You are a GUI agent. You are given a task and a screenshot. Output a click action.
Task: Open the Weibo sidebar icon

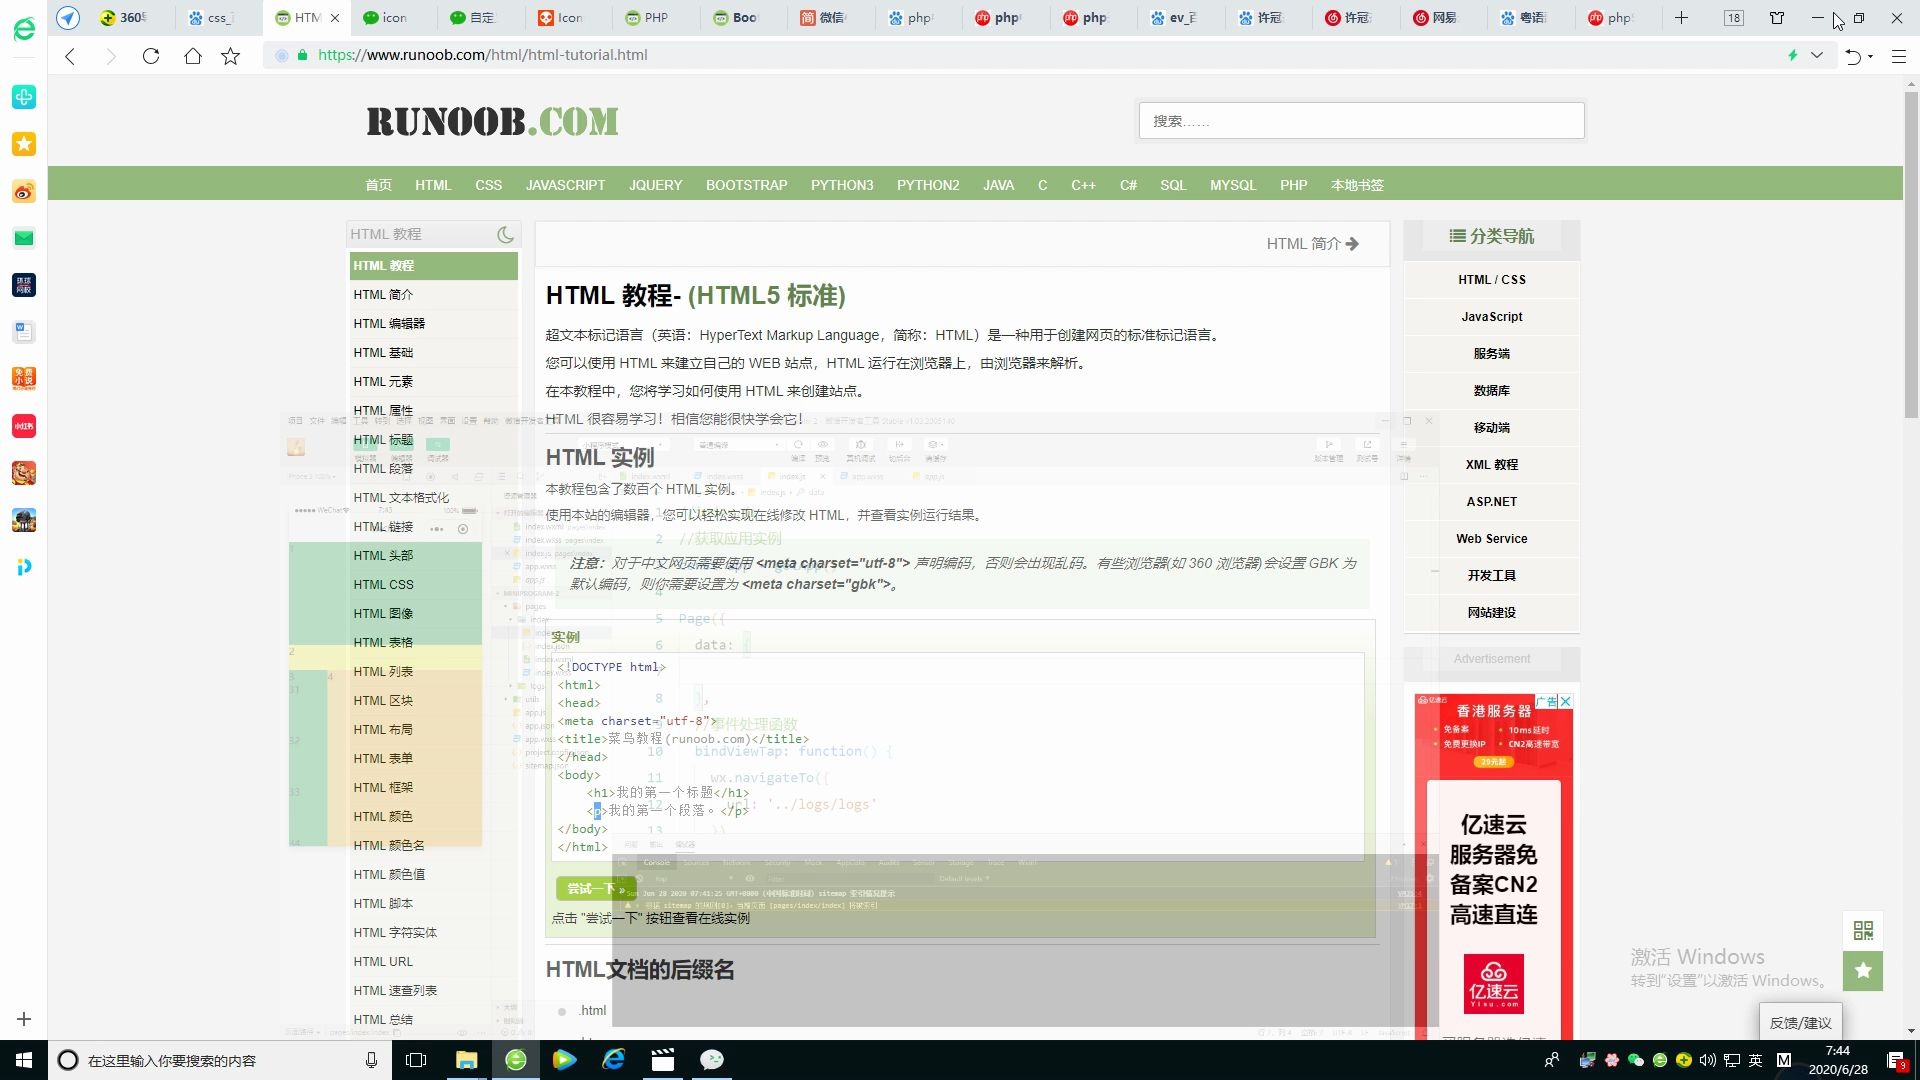(x=24, y=190)
